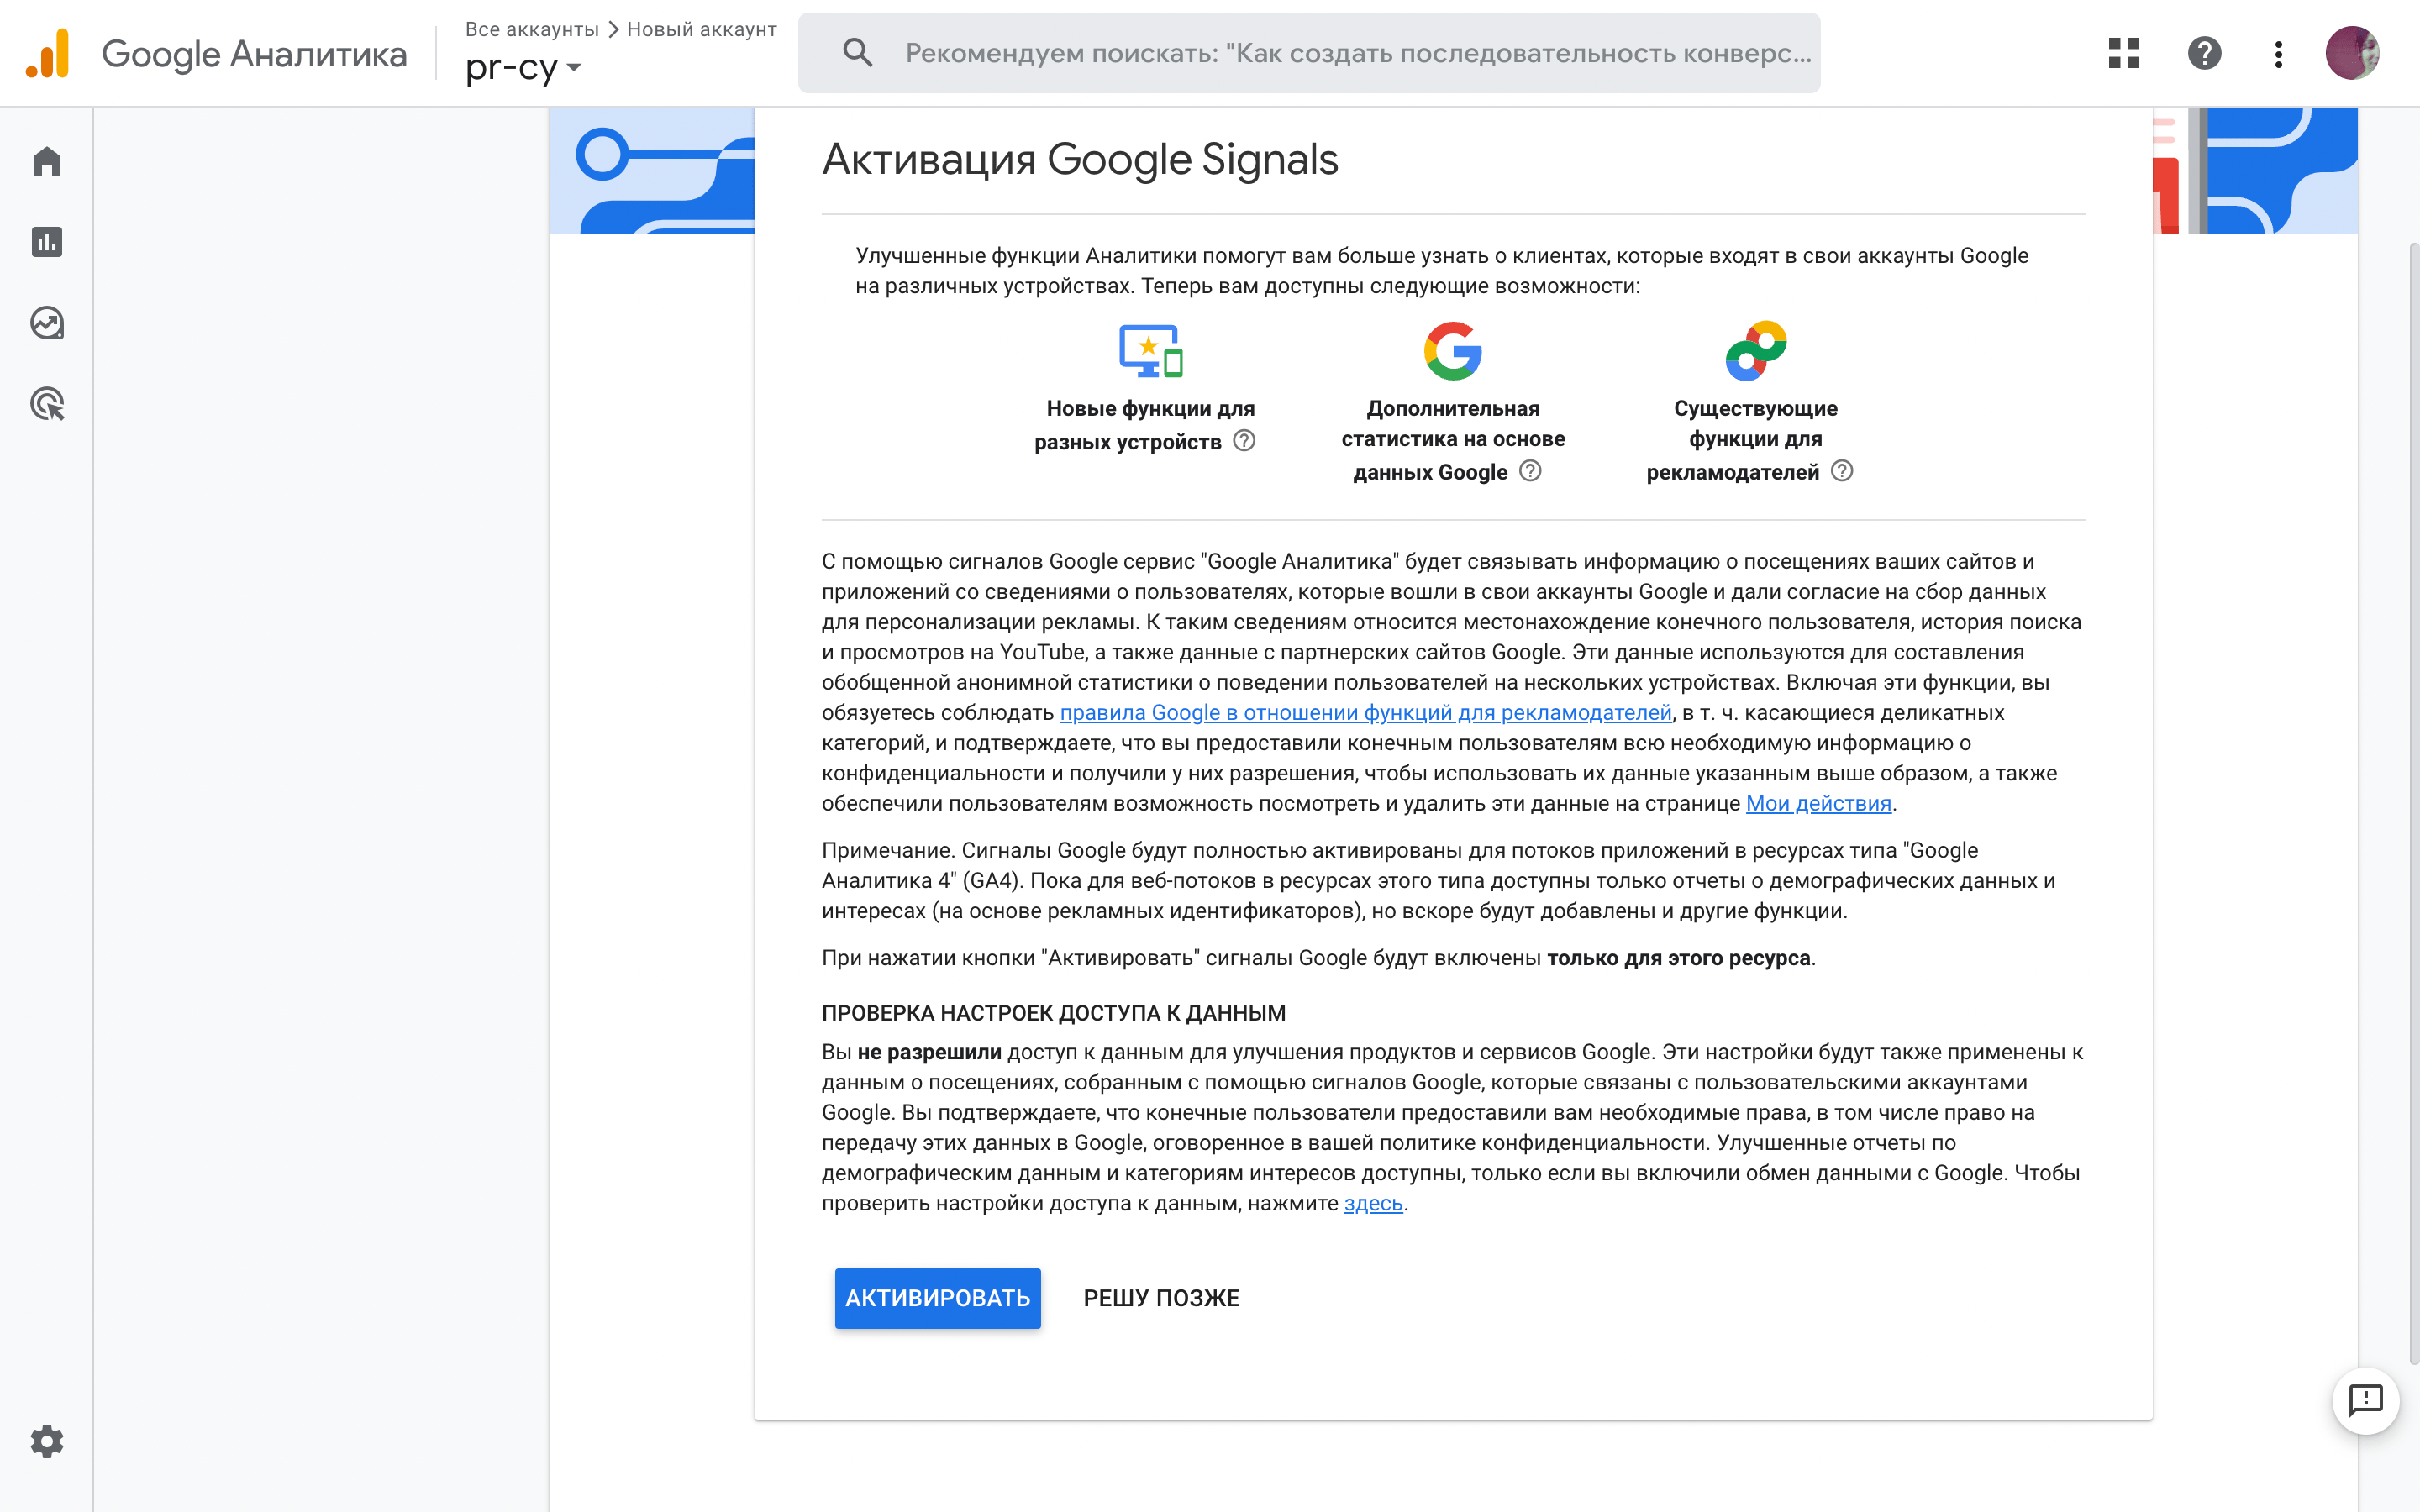Click the search magnifier icon

(x=857, y=53)
